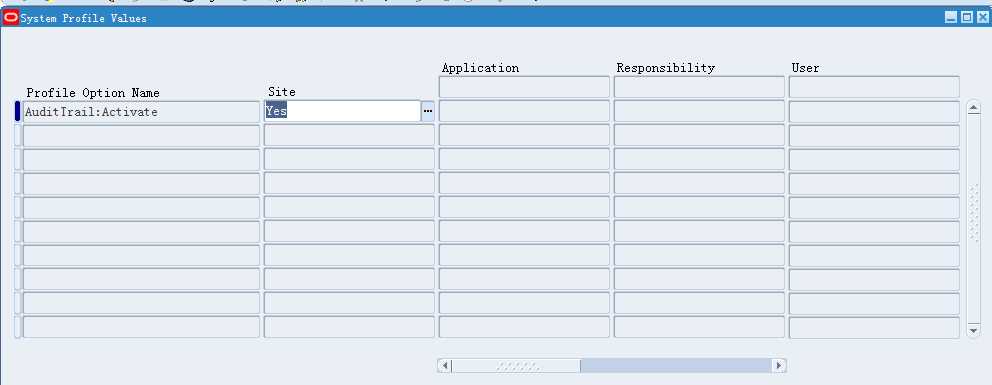Maximize the System Profile Values window
The height and width of the screenshot is (385, 992).
point(967,18)
